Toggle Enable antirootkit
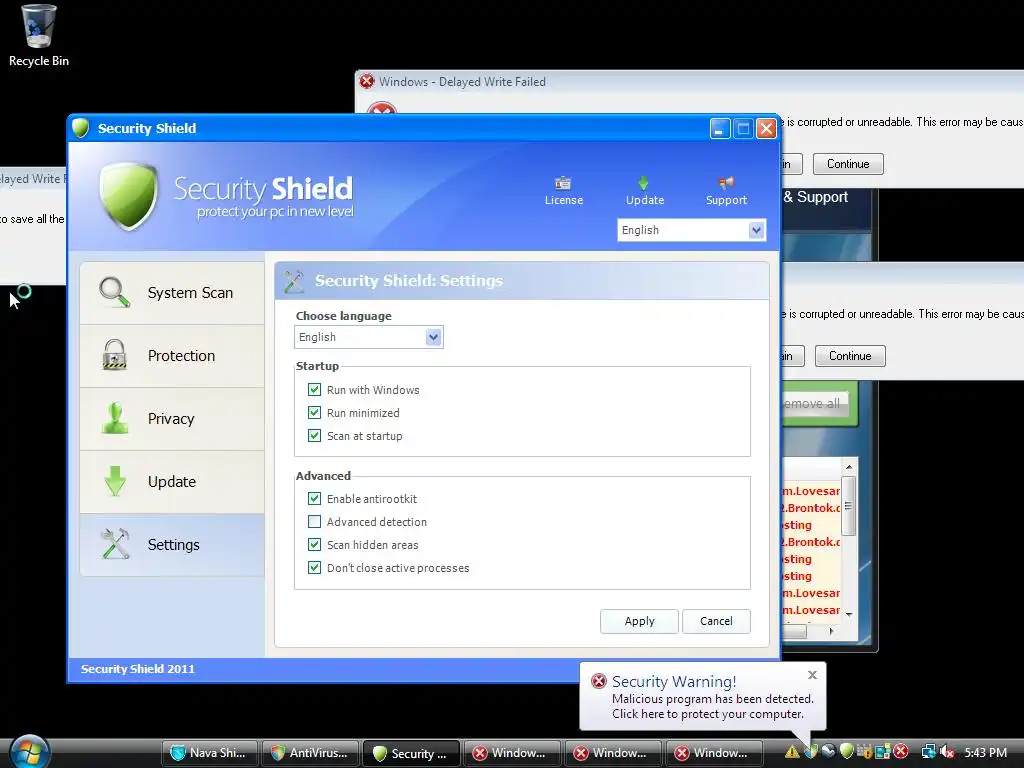The height and width of the screenshot is (768, 1024). [314, 499]
